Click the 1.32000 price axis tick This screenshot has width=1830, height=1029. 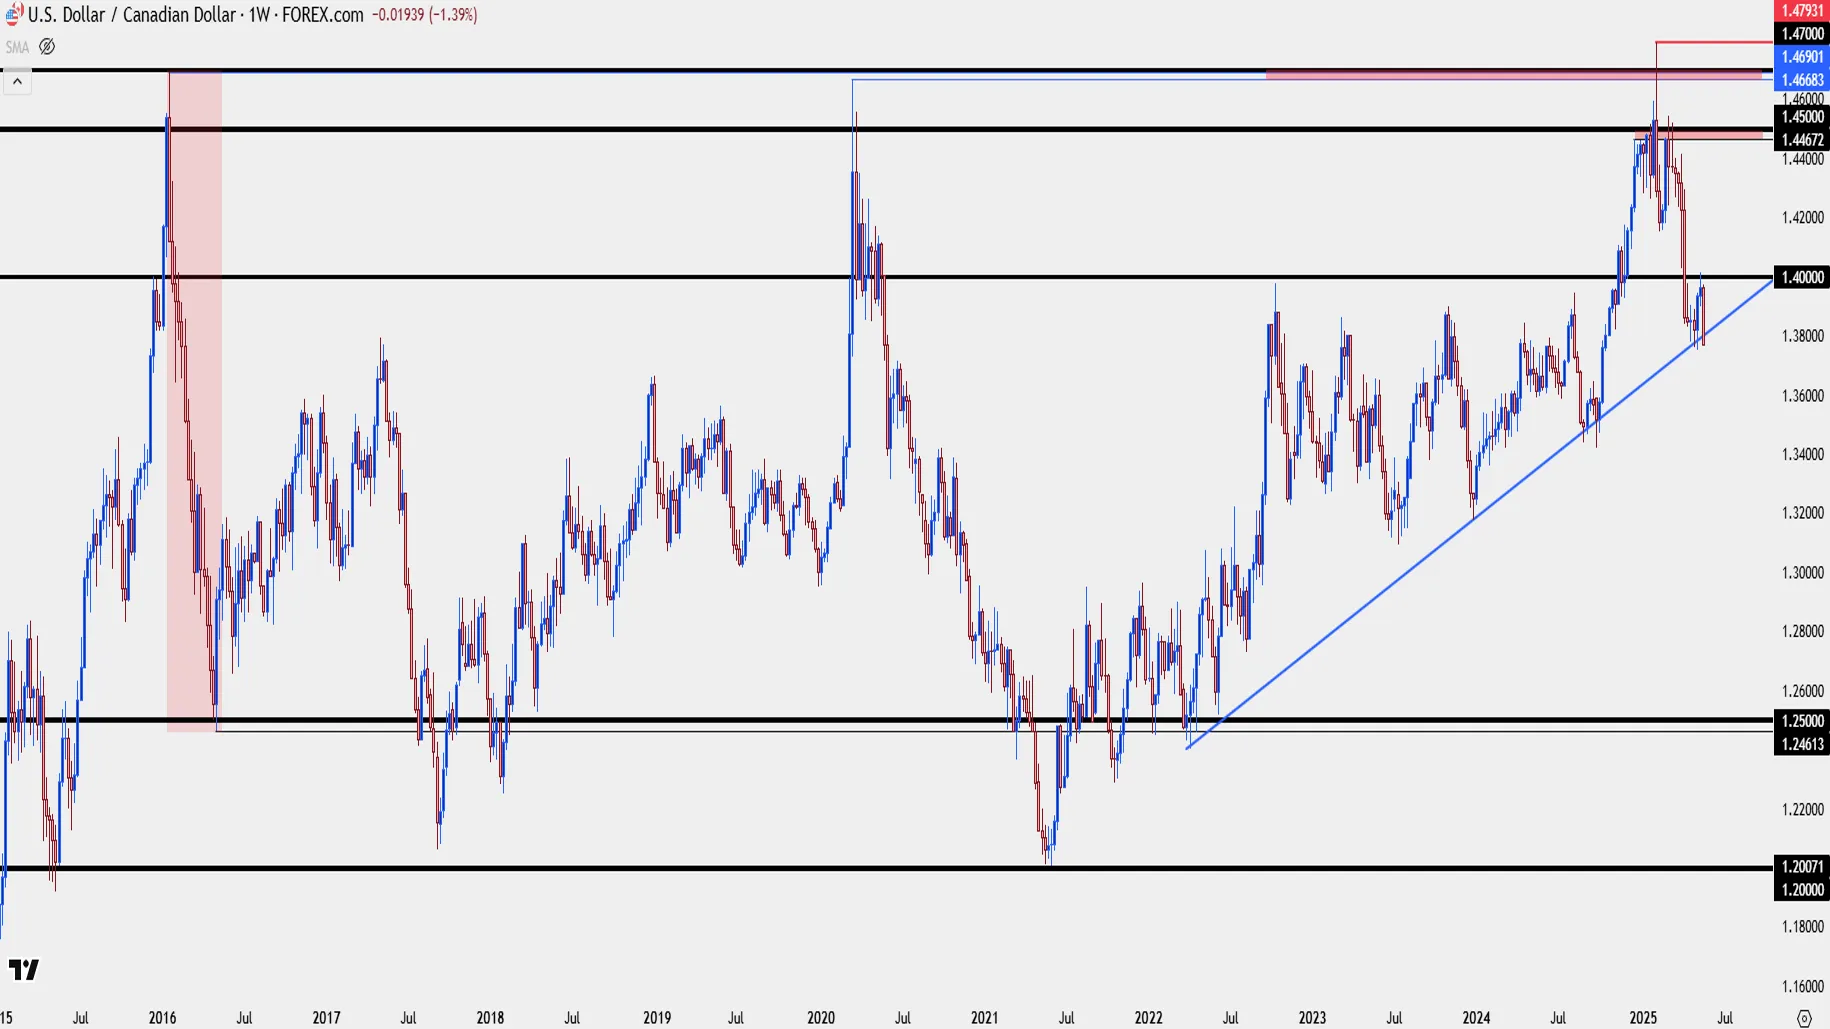(1803, 513)
